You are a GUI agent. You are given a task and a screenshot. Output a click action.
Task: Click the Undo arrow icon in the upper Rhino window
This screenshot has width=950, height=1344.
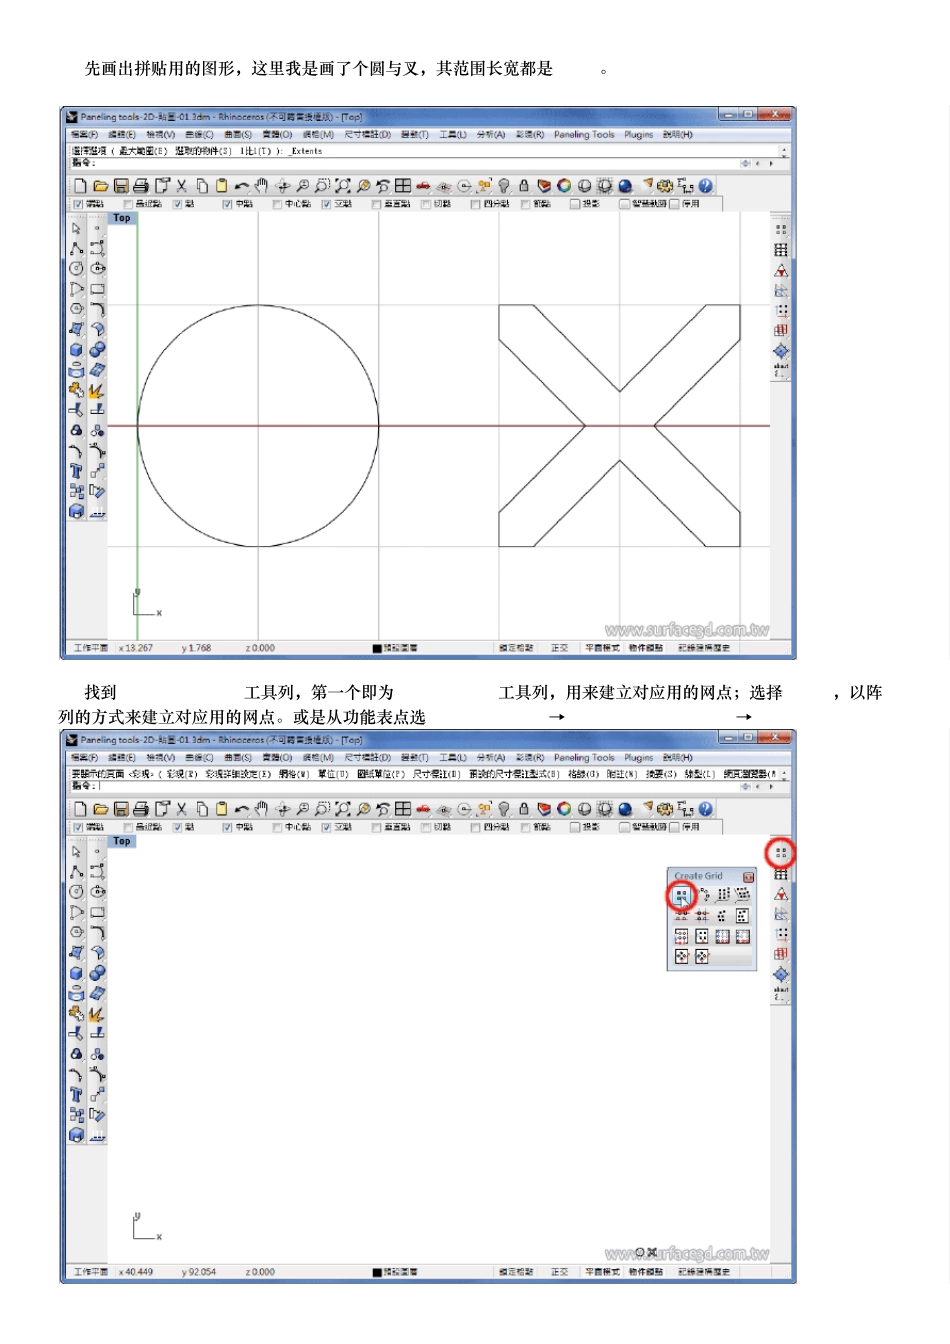tap(242, 186)
